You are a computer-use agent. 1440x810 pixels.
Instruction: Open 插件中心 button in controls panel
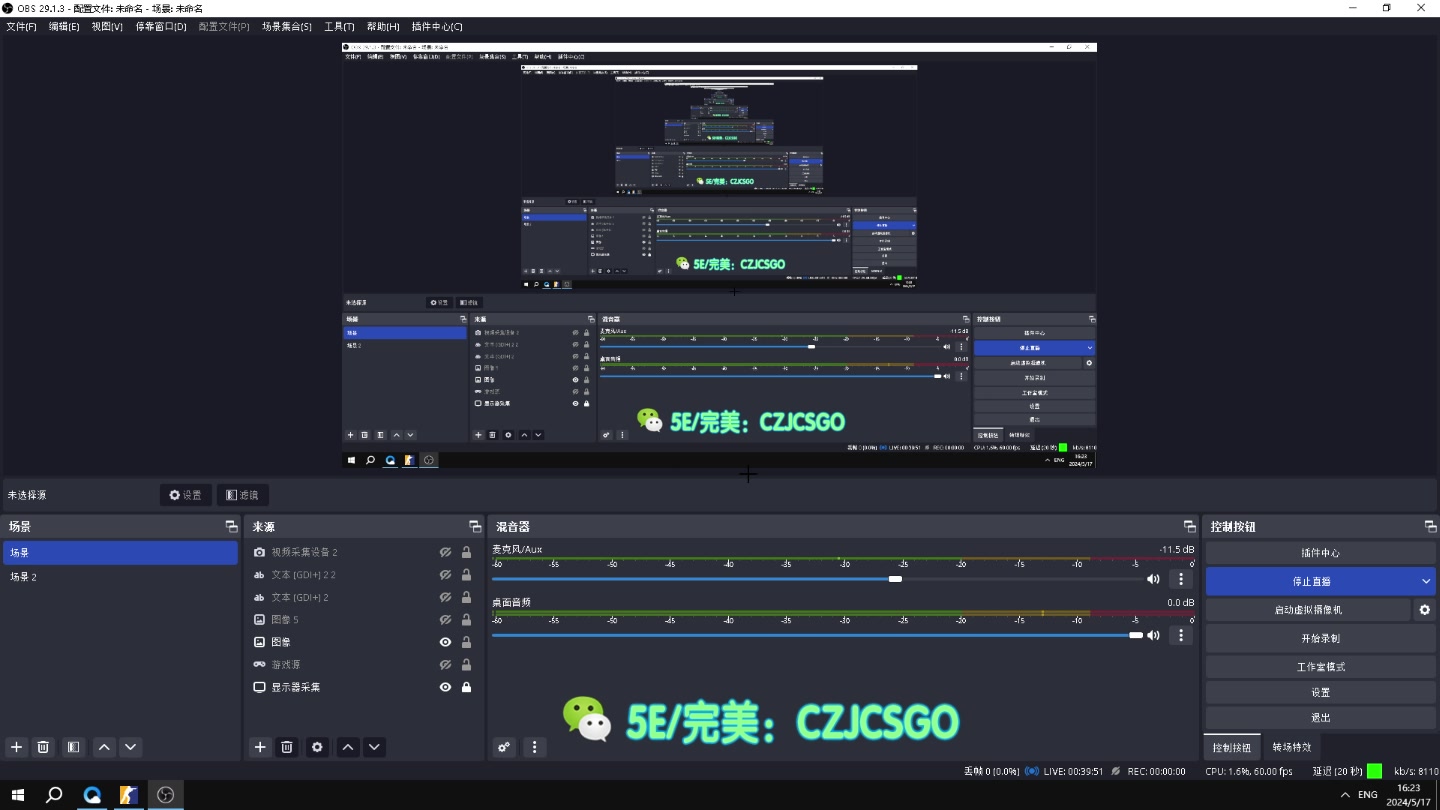coord(1320,553)
